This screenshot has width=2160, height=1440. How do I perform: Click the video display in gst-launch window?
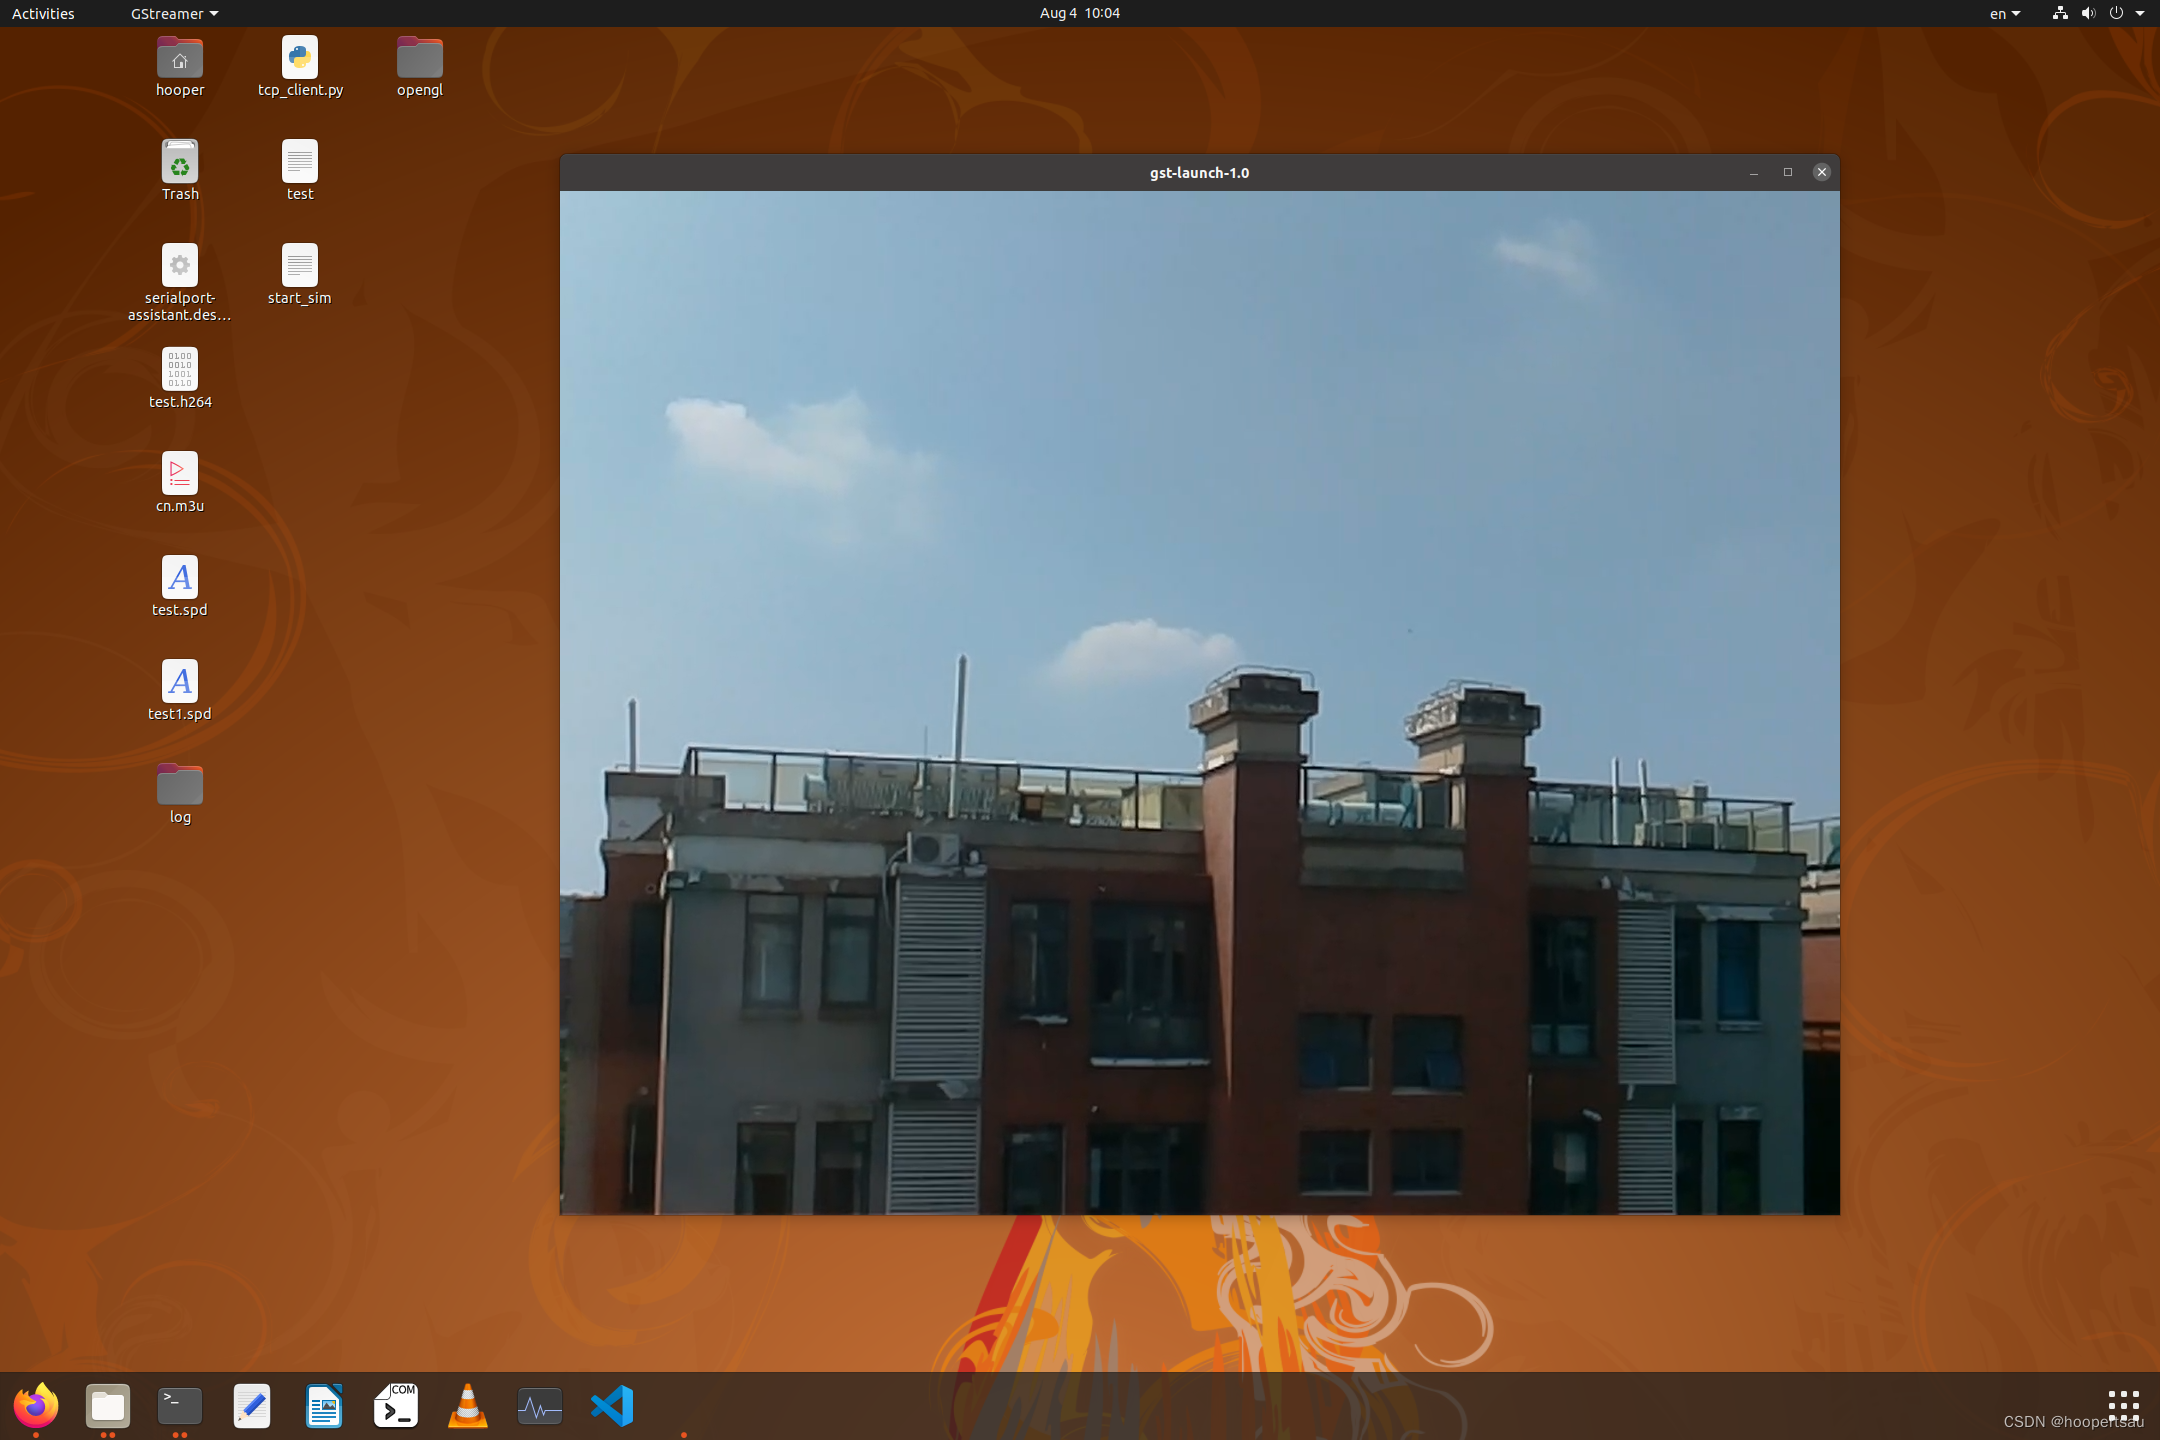tap(1199, 702)
